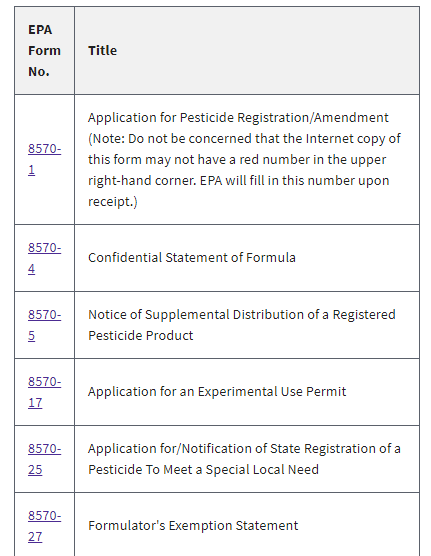
Task: Click the 'this form may not have a red number' line
Action: (237, 159)
